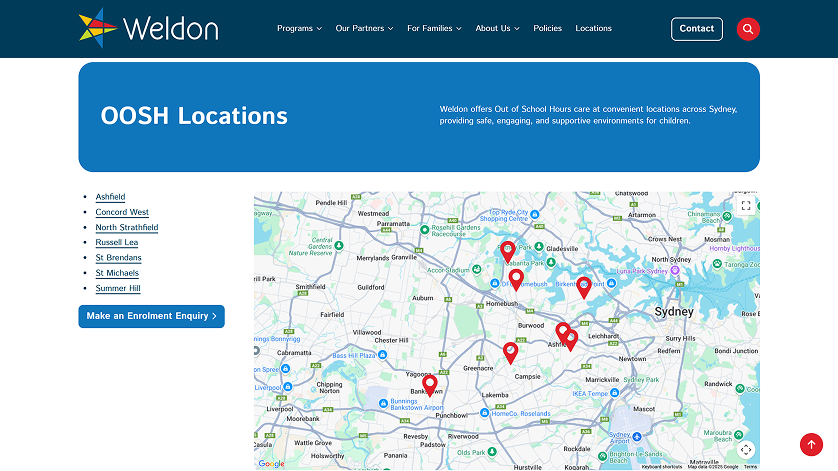Open the red search icon button

[748, 29]
